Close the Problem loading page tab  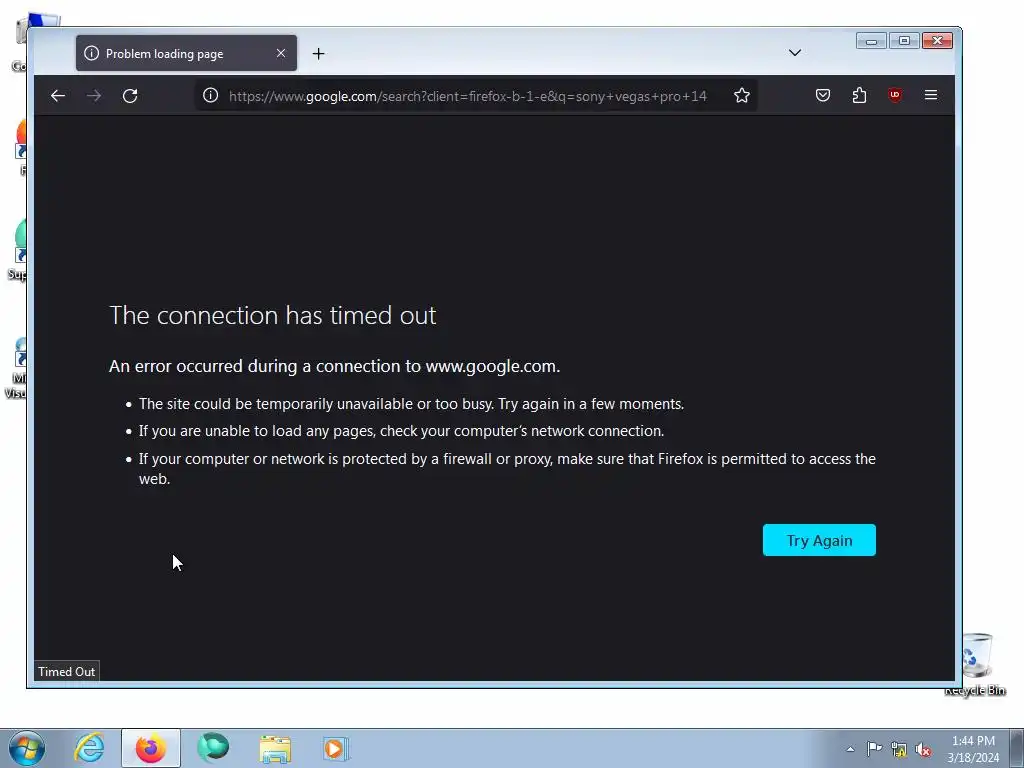tap(281, 53)
